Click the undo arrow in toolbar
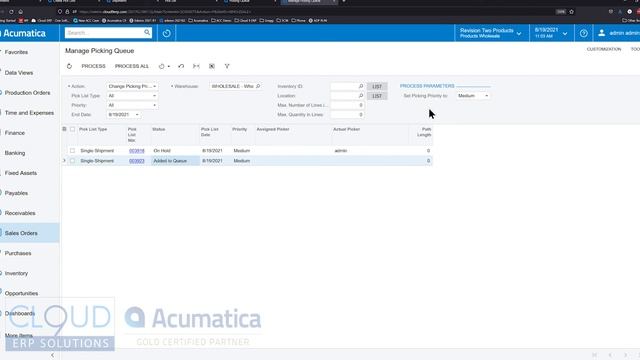640x360 pixels. [x=181, y=66]
